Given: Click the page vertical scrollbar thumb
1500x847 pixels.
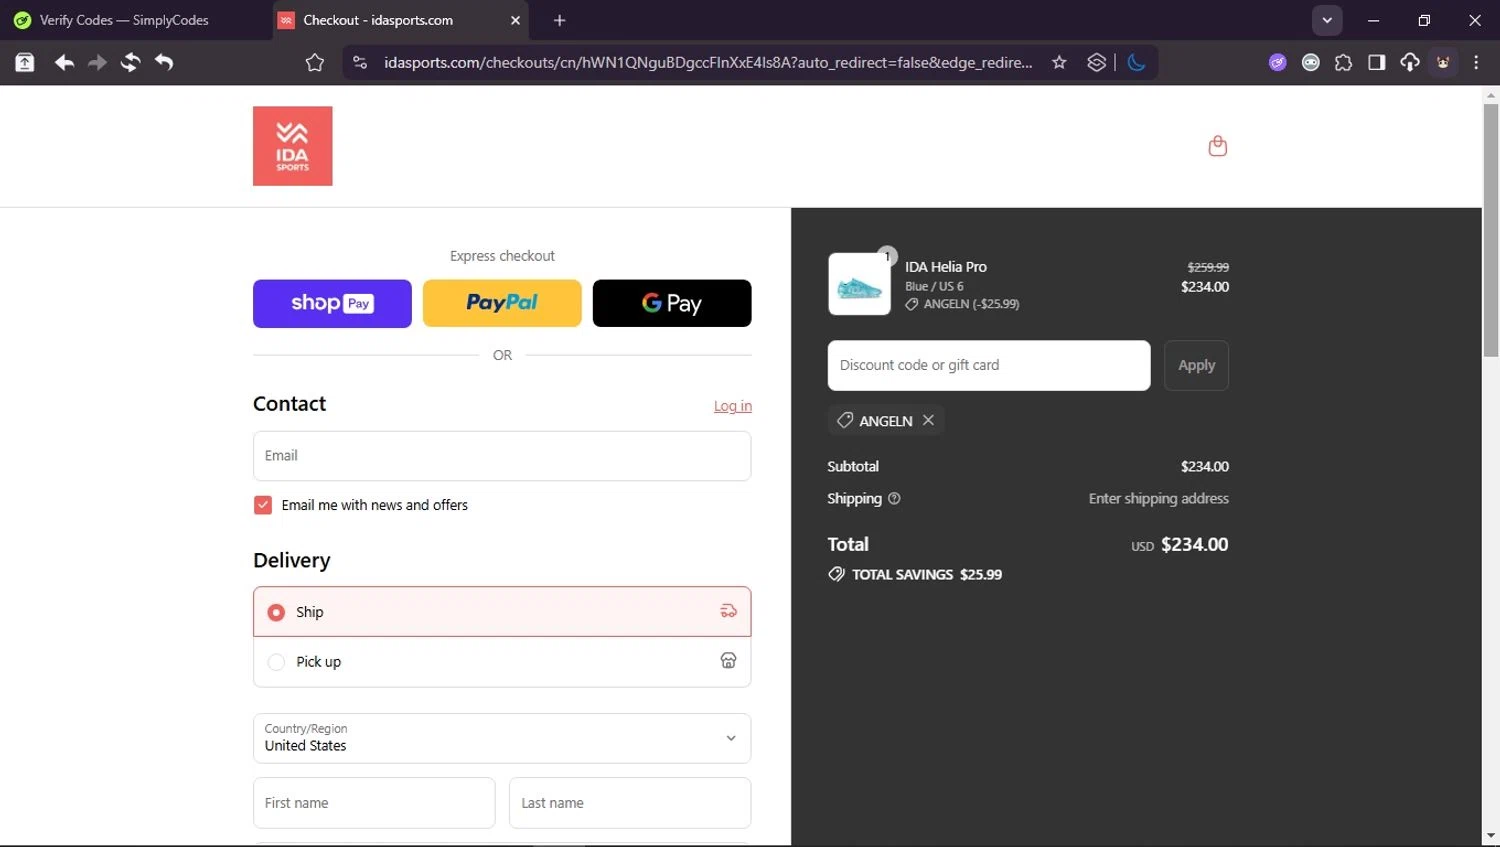Looking at the screenshot, I should [x=1491, y=230].
